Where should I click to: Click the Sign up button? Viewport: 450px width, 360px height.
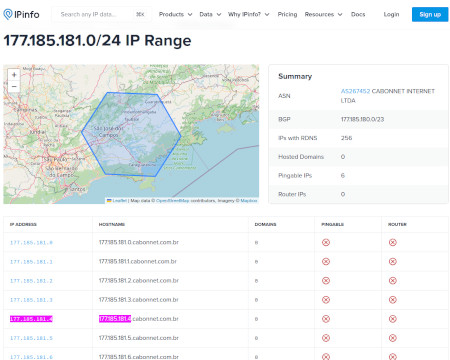coord(430,14)
